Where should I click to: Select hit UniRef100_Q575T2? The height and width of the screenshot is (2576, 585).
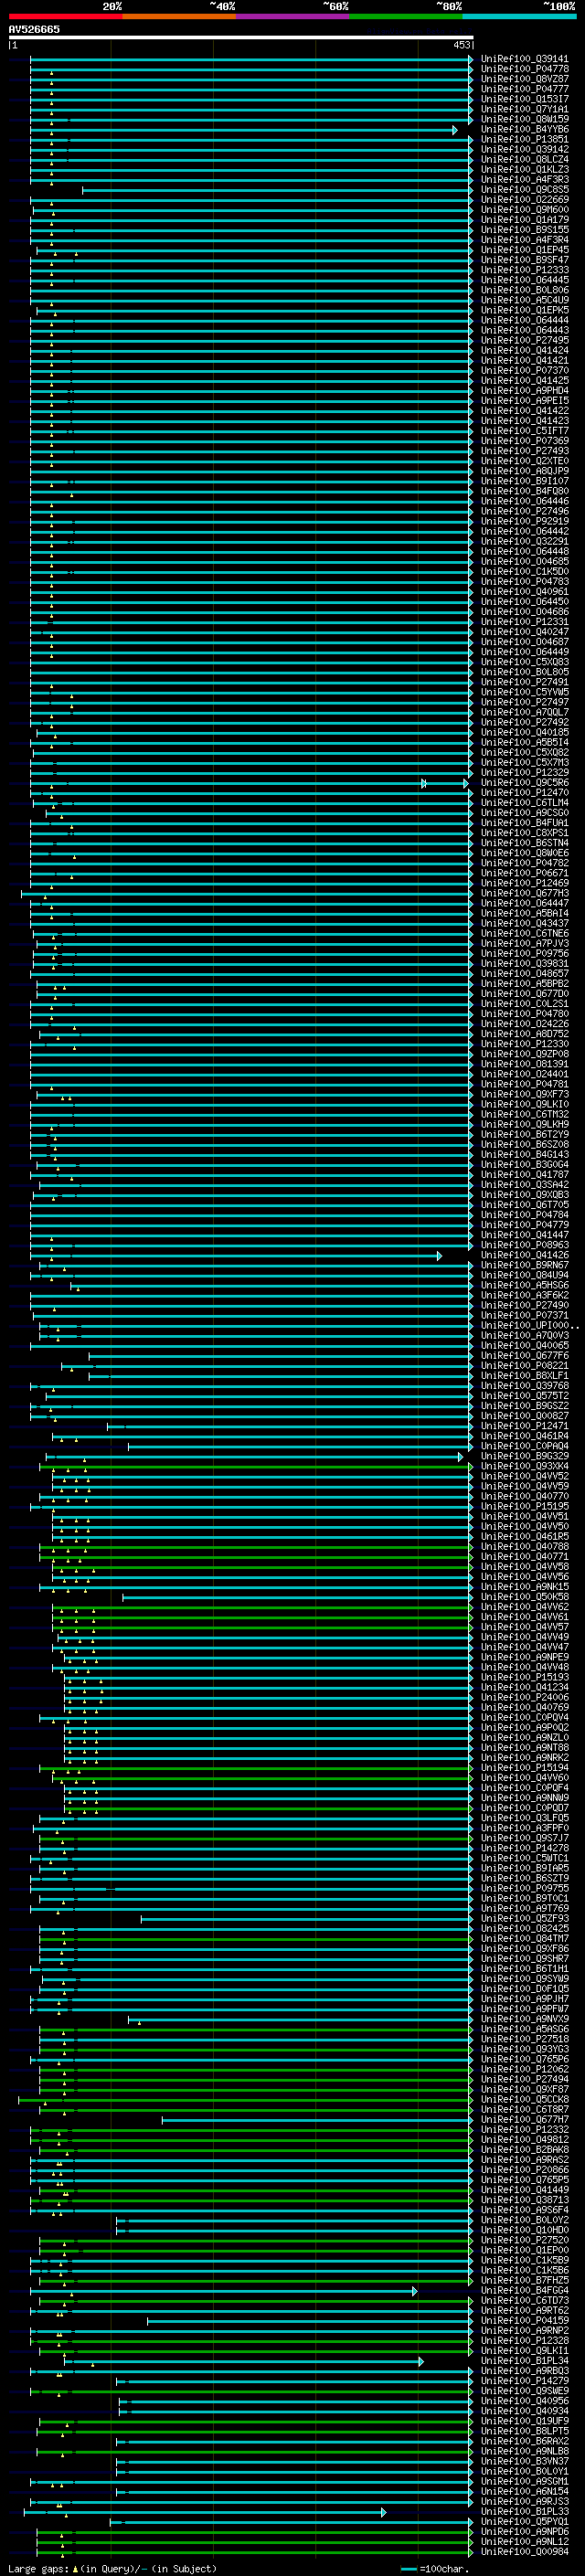point(525,1396)
